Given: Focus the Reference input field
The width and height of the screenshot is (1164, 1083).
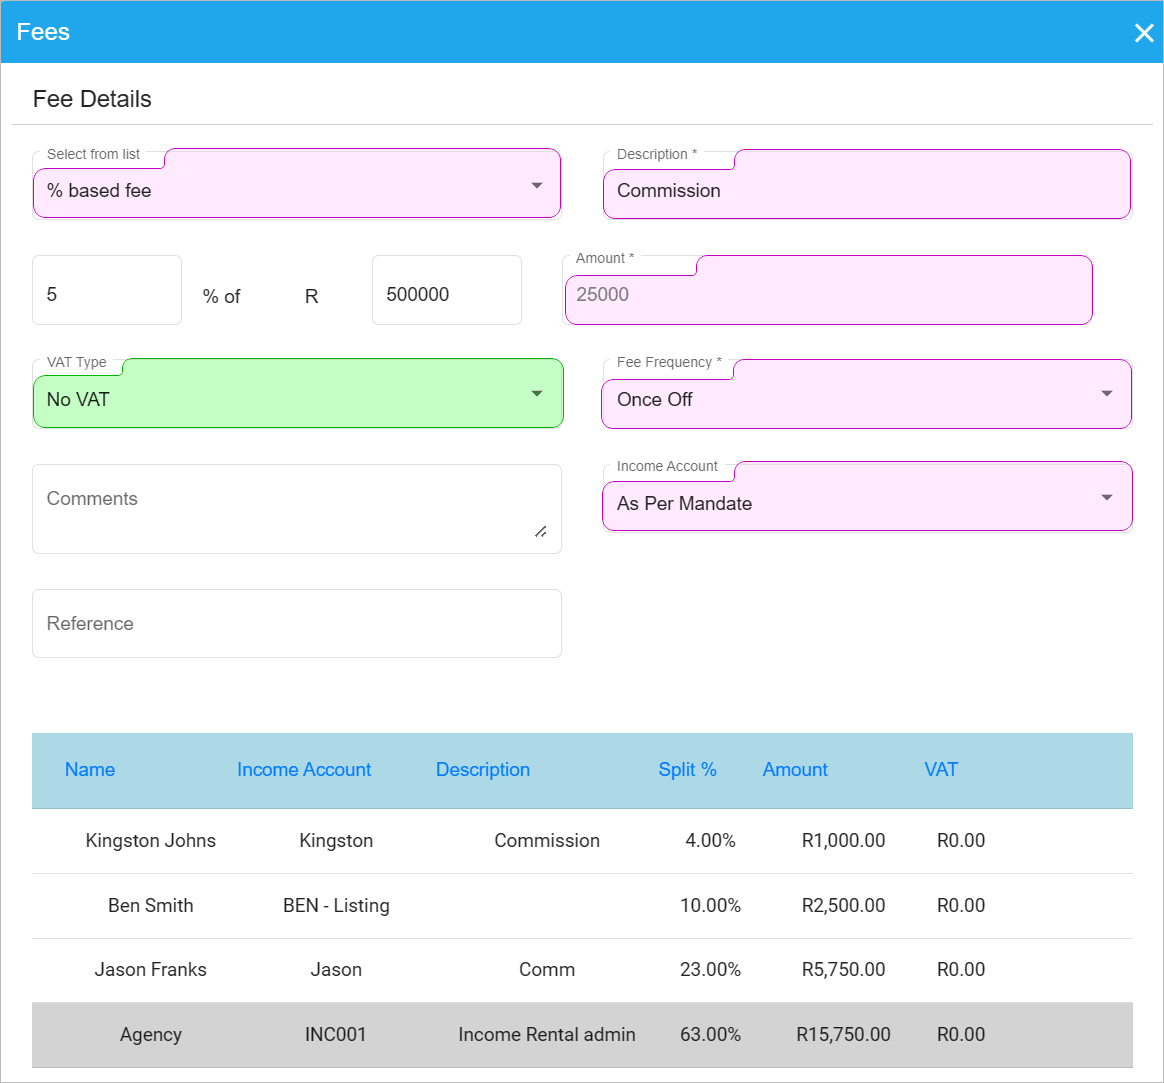Looking at the screenshot, I should pos(296,623).
